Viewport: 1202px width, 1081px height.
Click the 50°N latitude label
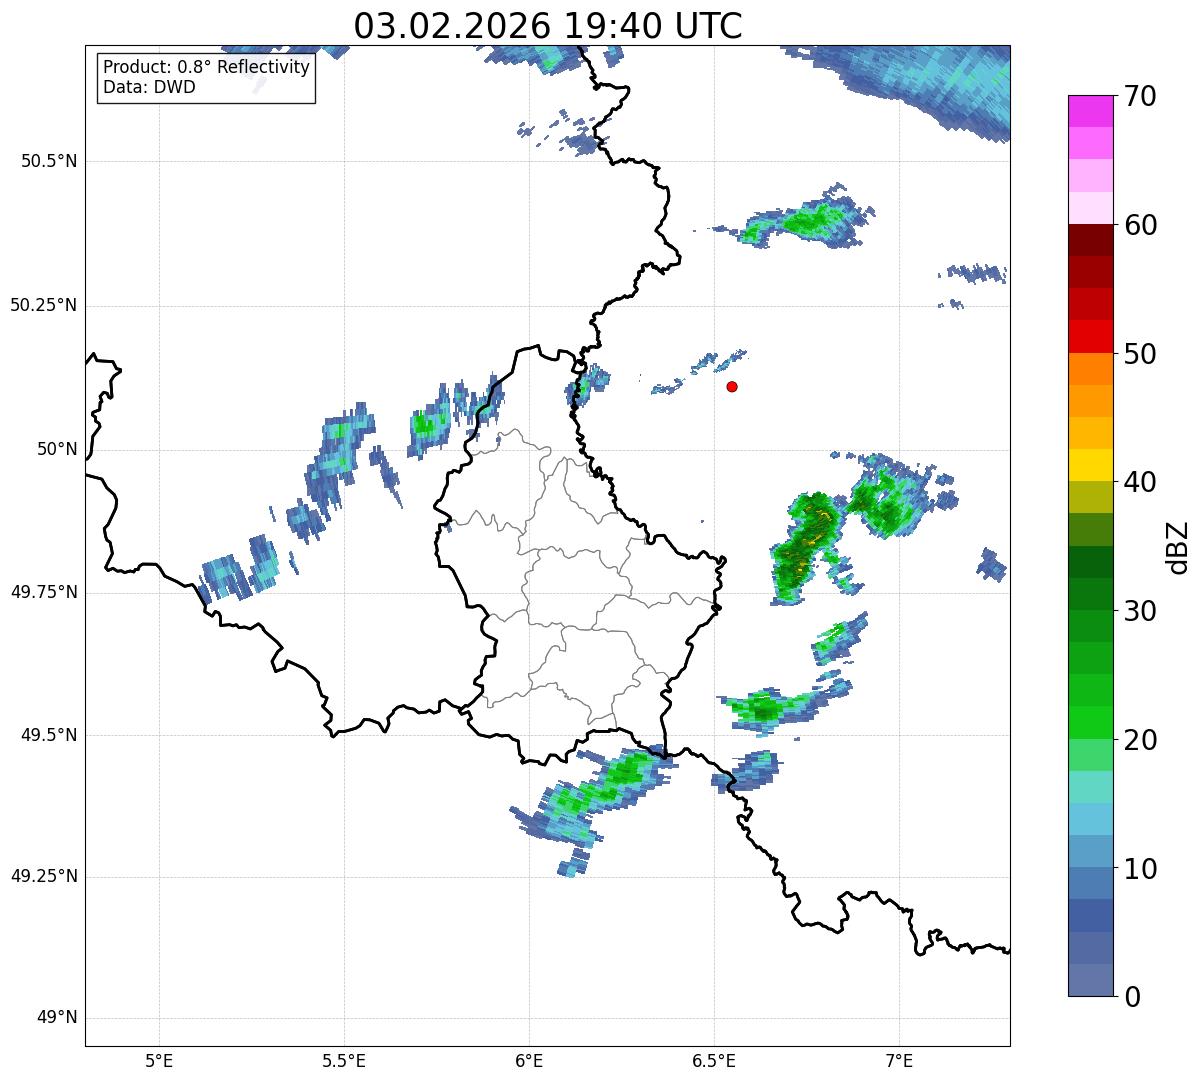(57, 449)
